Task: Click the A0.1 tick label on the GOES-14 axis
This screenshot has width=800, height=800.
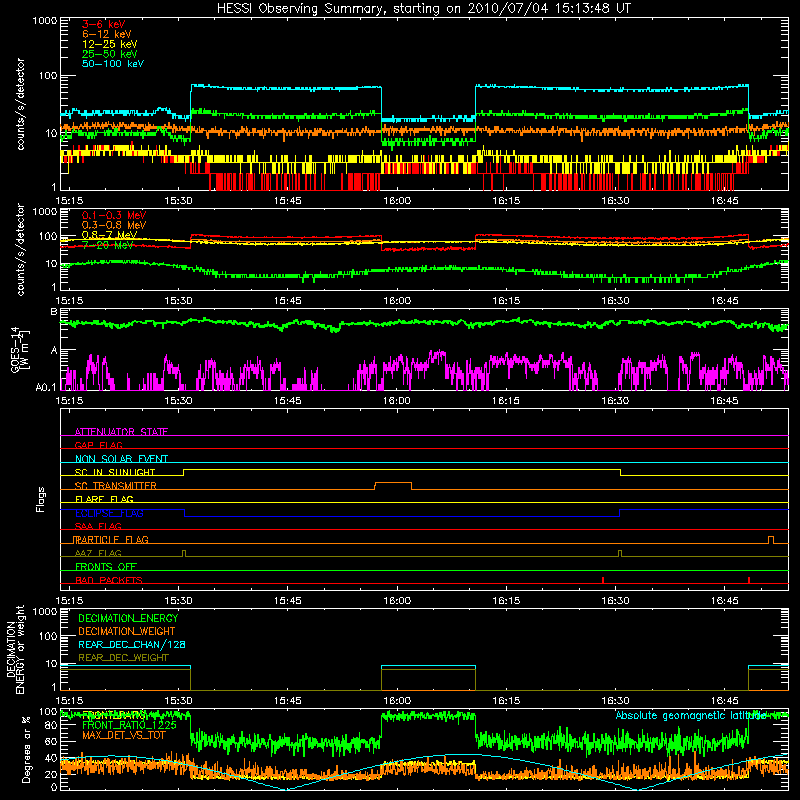Action: pyautogui.click(x=45, y=388)
